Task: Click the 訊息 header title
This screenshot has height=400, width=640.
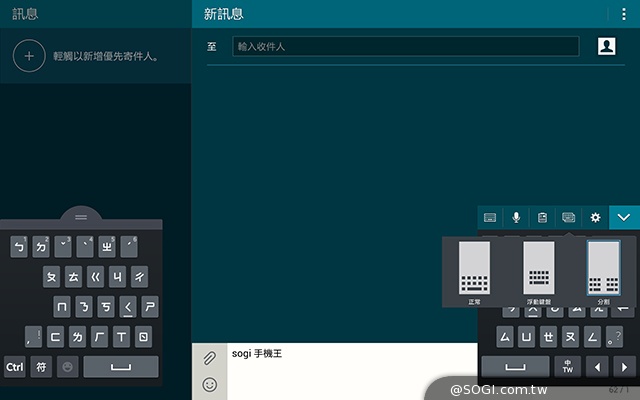Action: pos(25,14)
